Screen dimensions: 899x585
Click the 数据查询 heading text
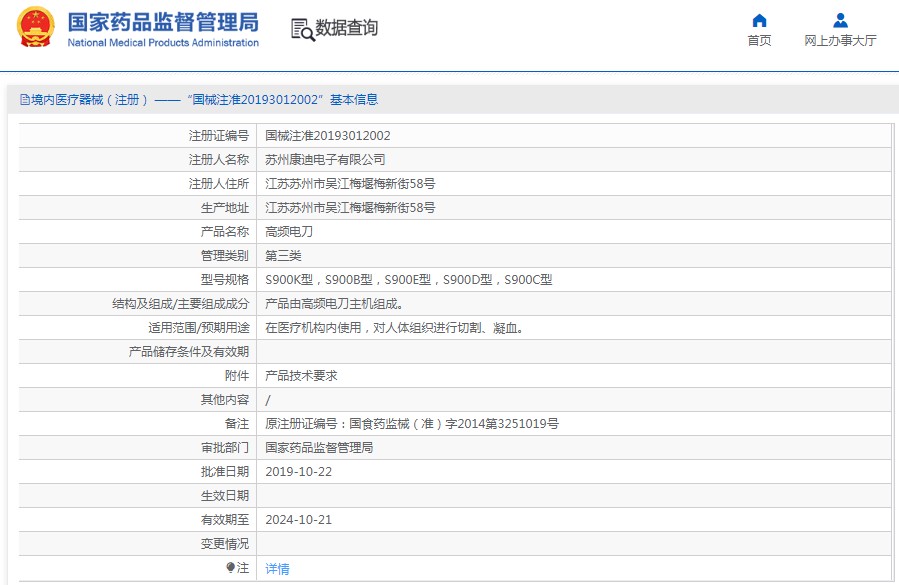347,29
